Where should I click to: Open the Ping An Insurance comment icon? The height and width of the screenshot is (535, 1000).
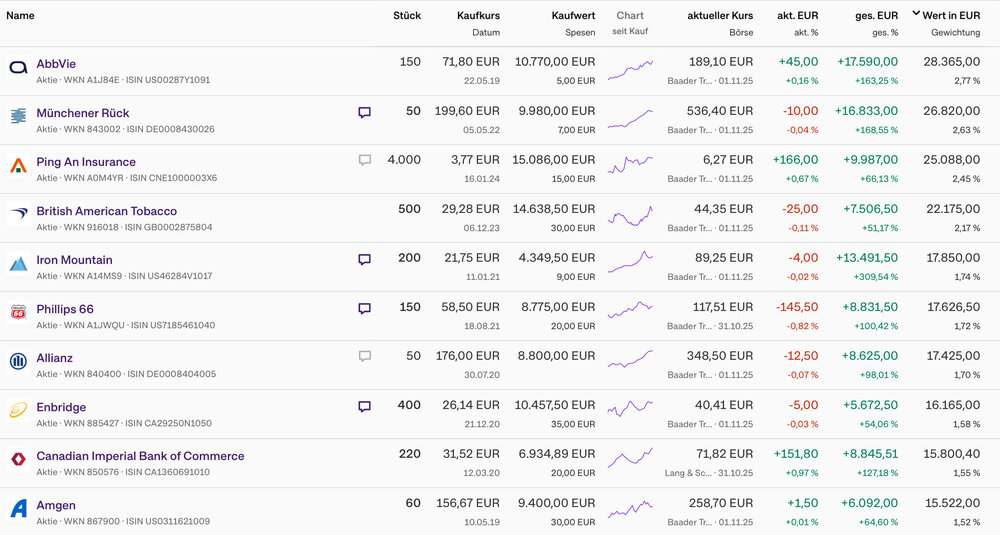coord(364,161)
